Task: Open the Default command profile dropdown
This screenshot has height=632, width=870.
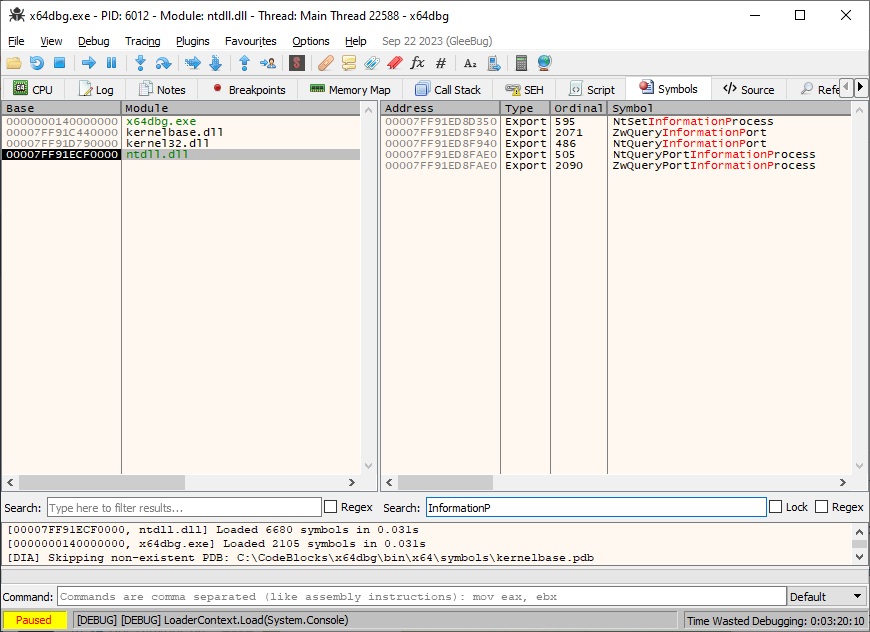Action: 826,595
